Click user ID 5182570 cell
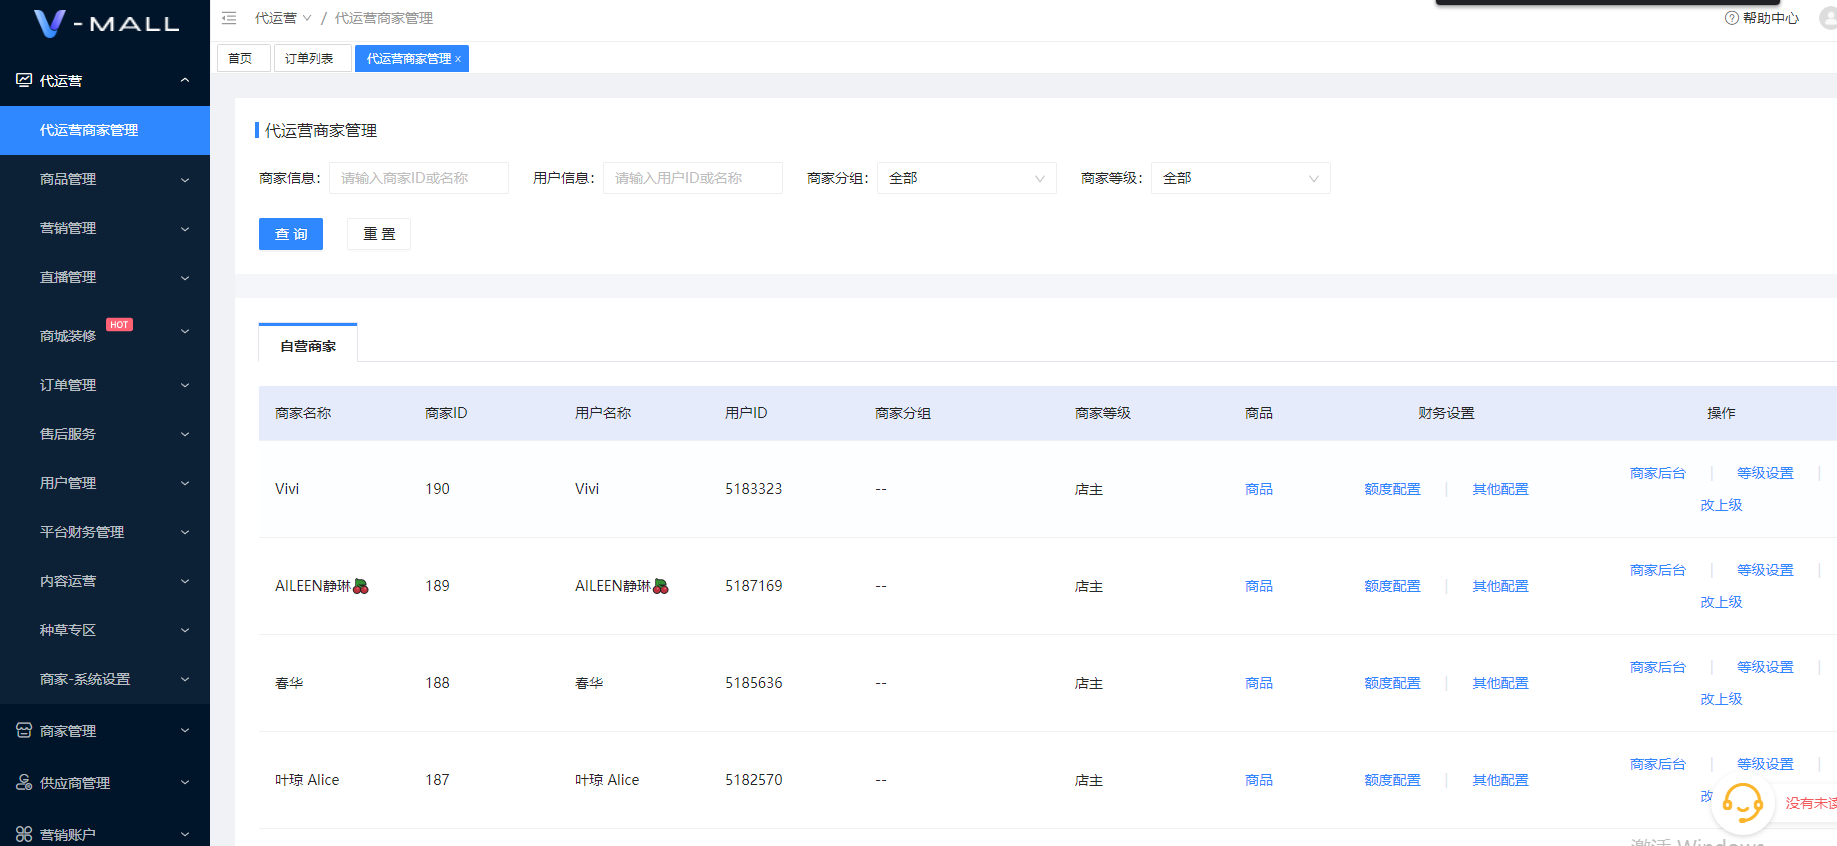 [754, 780]
